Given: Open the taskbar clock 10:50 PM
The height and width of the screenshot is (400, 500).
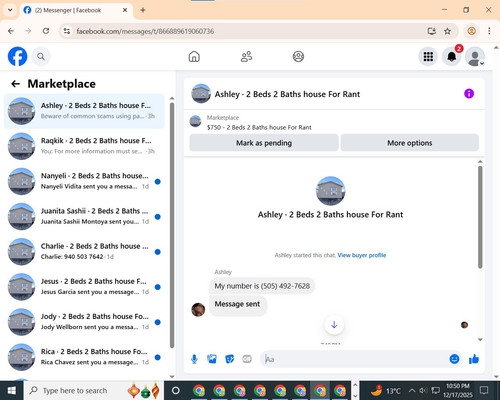Looking at the screenshot, I should pyautogui.click(x=458, y=390).
